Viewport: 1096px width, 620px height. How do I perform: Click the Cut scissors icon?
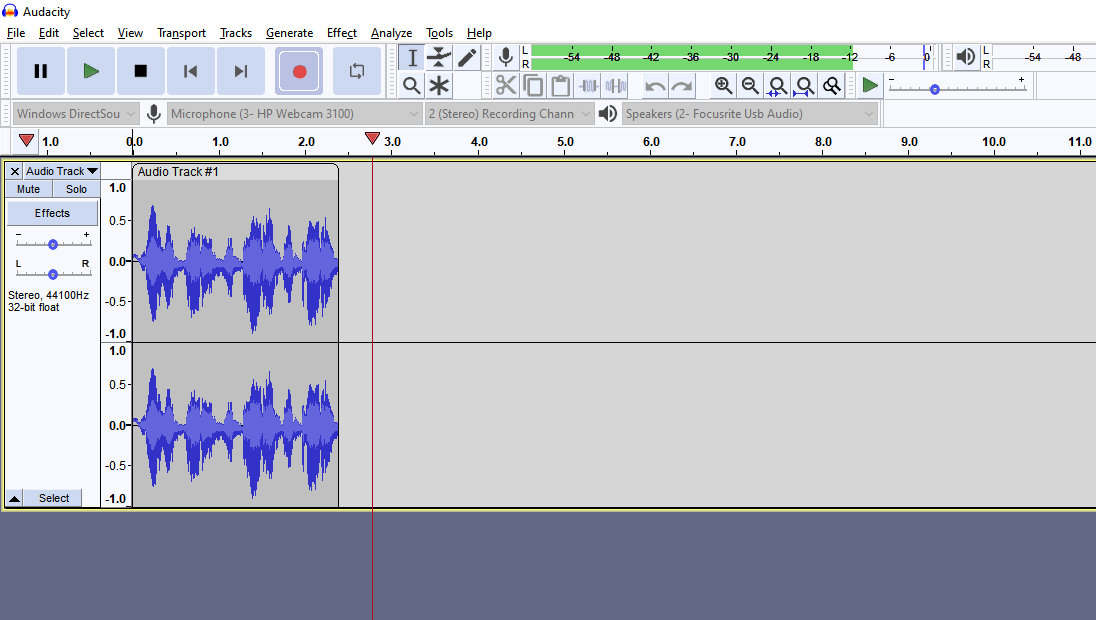coord(506,86)
